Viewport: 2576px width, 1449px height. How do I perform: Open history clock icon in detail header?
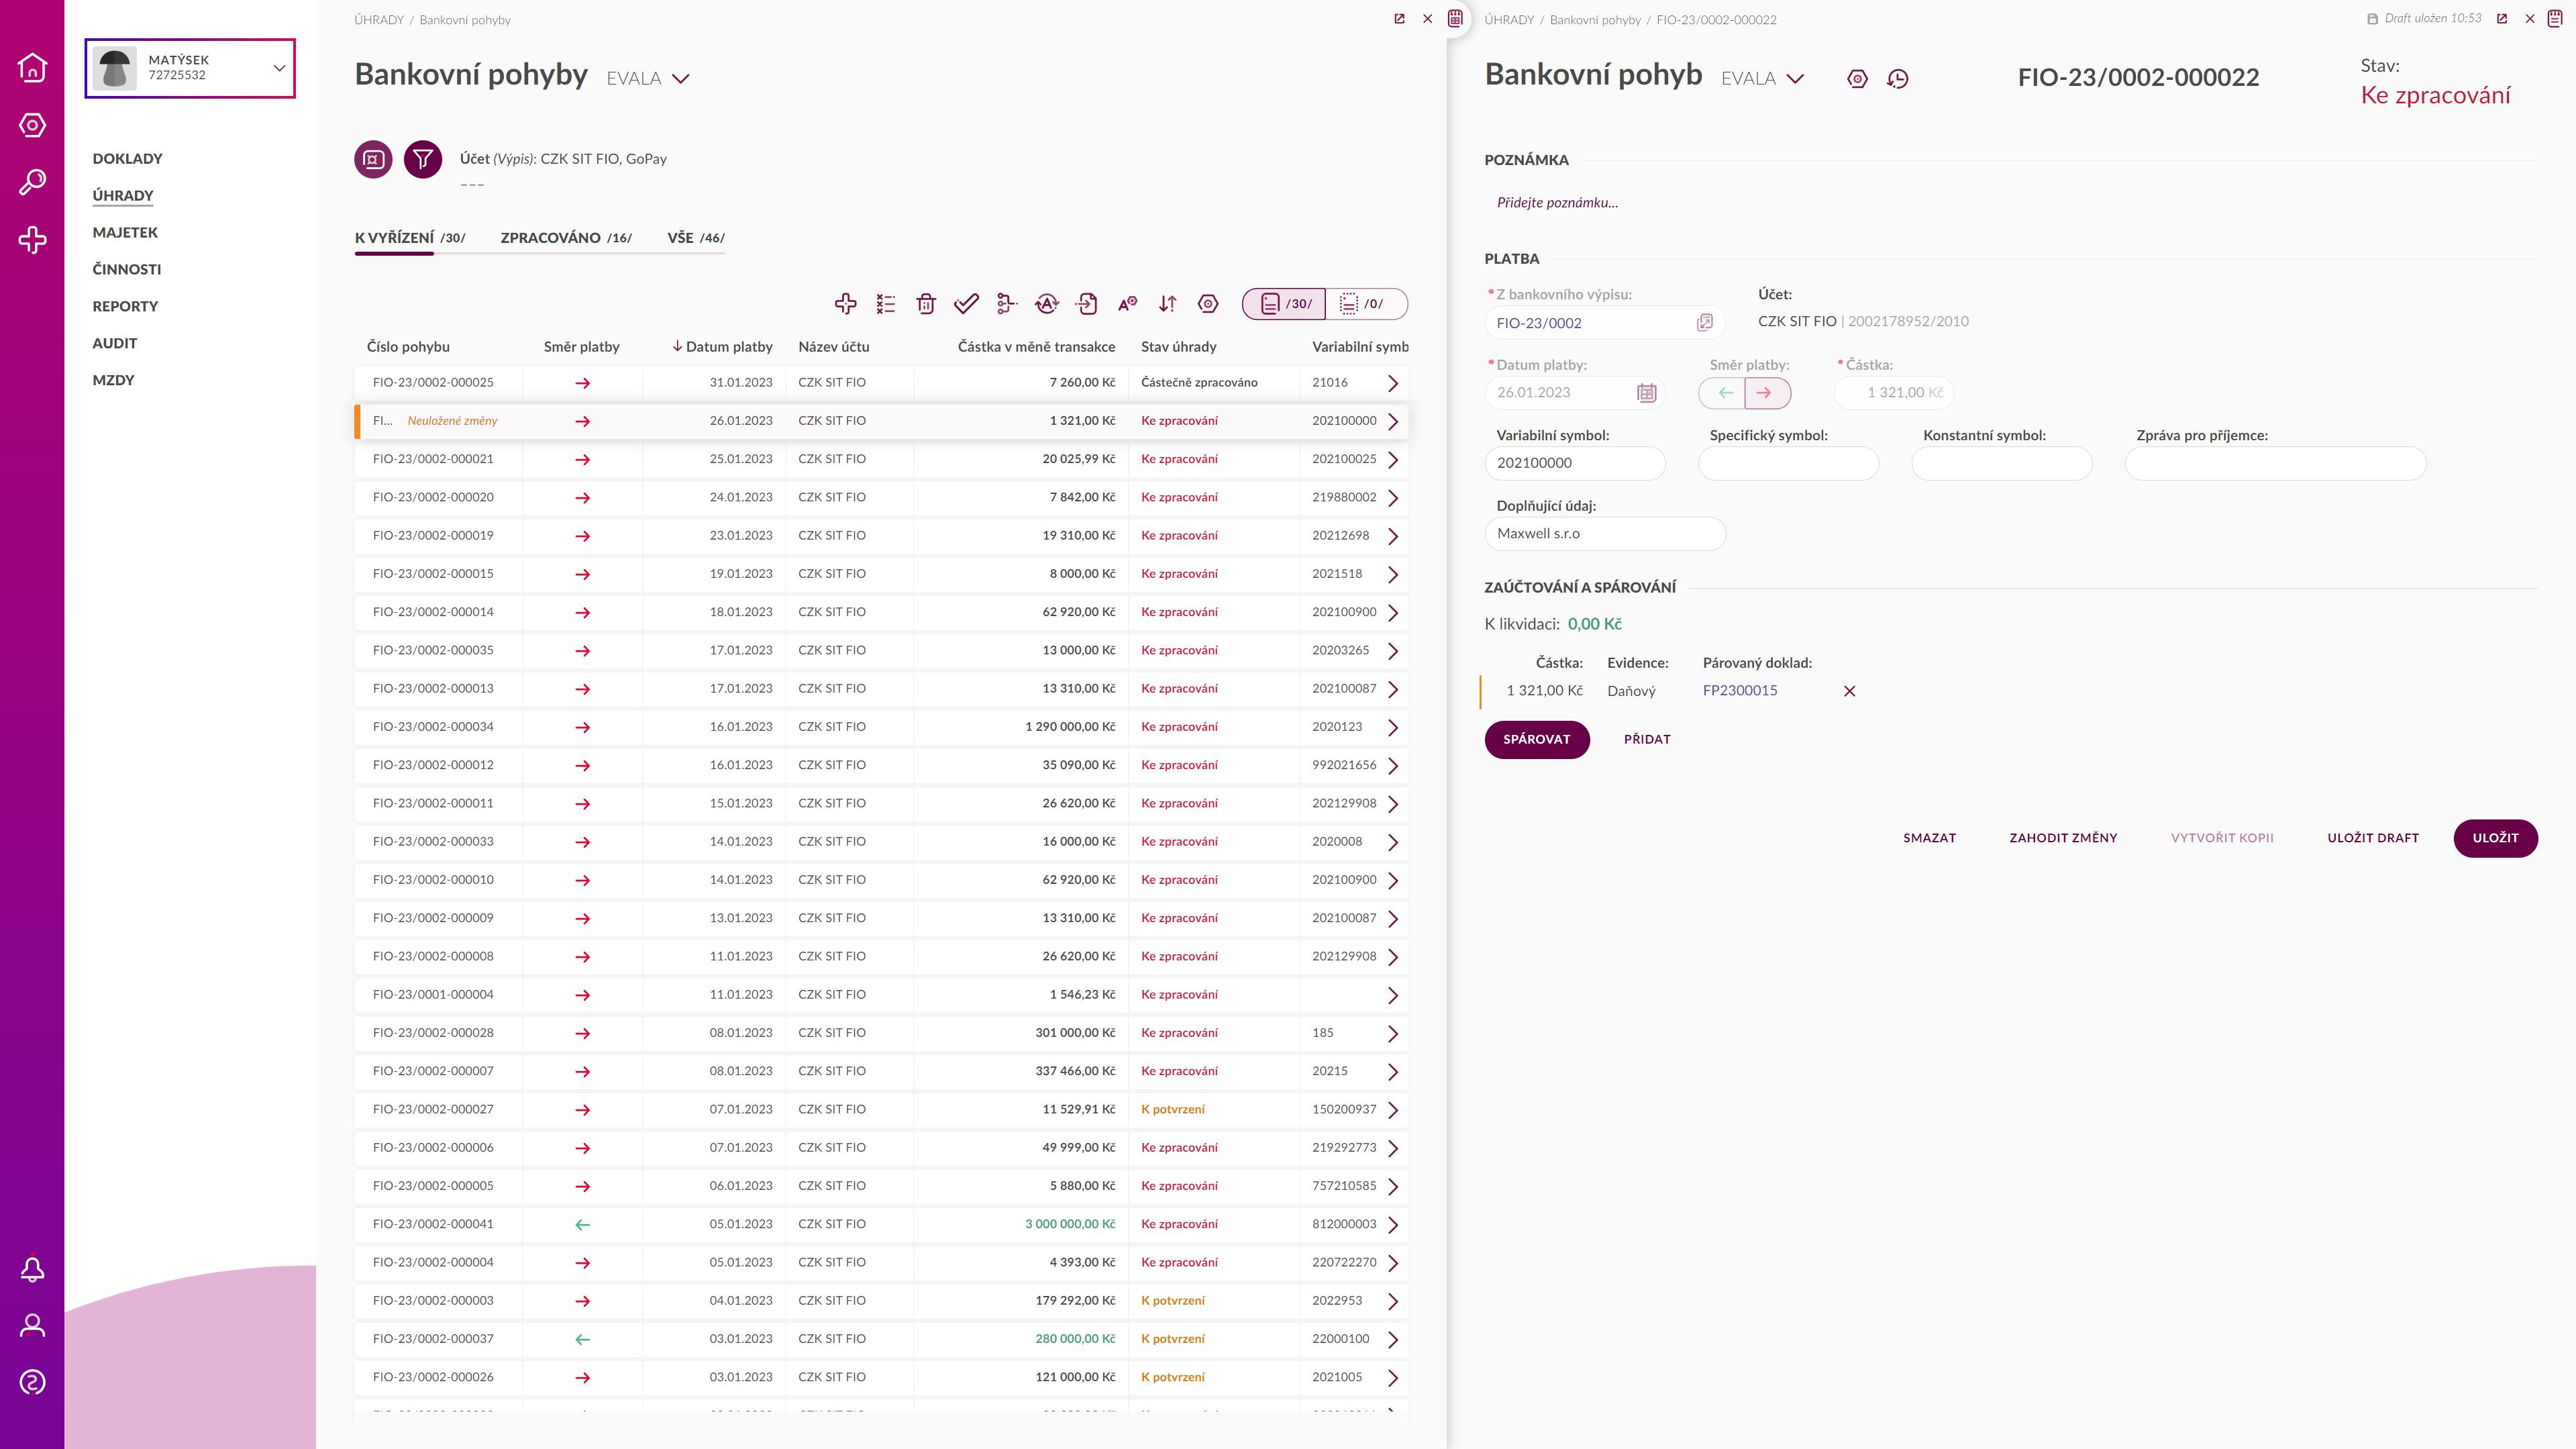[1897, 79]
